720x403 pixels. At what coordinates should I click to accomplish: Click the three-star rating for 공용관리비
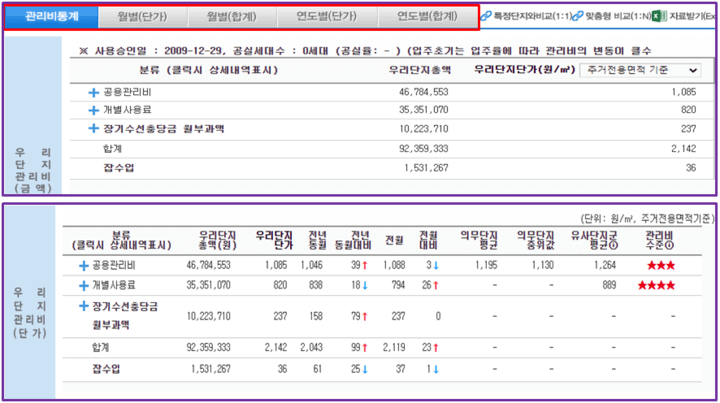[661, 265]
